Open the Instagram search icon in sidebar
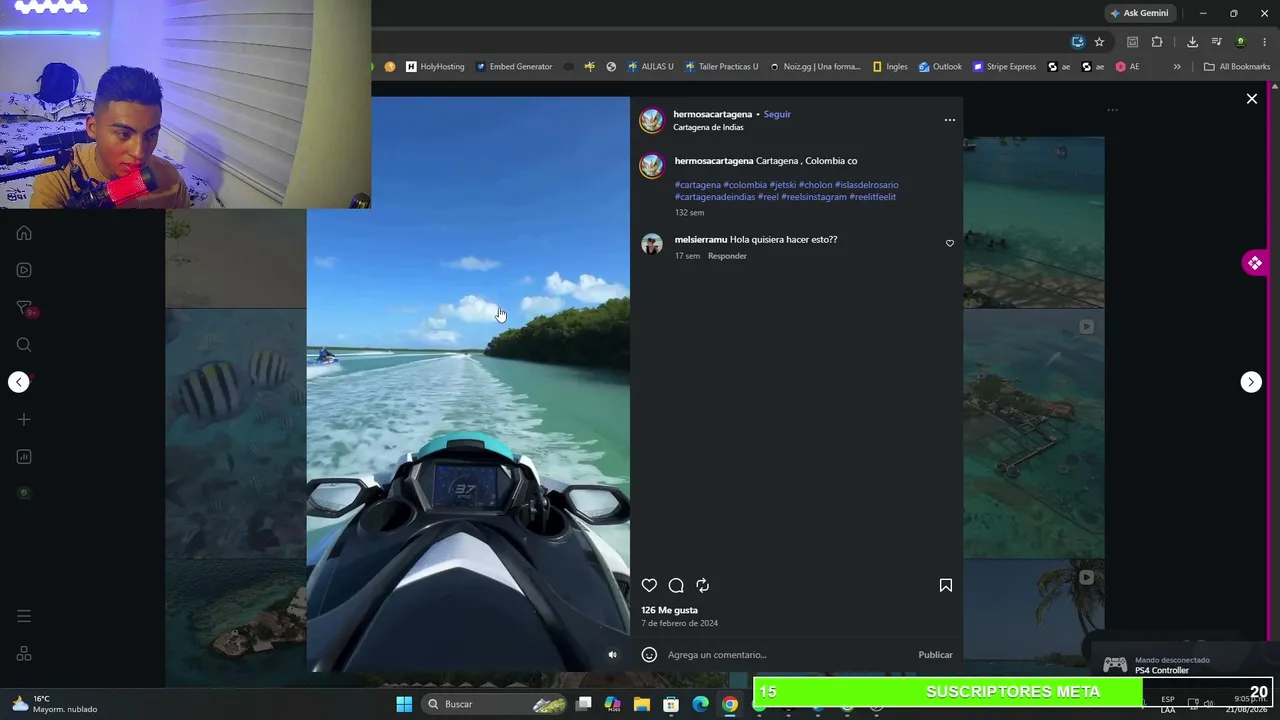The width and height of the screenshot is (1280, 720). point(24,345)
